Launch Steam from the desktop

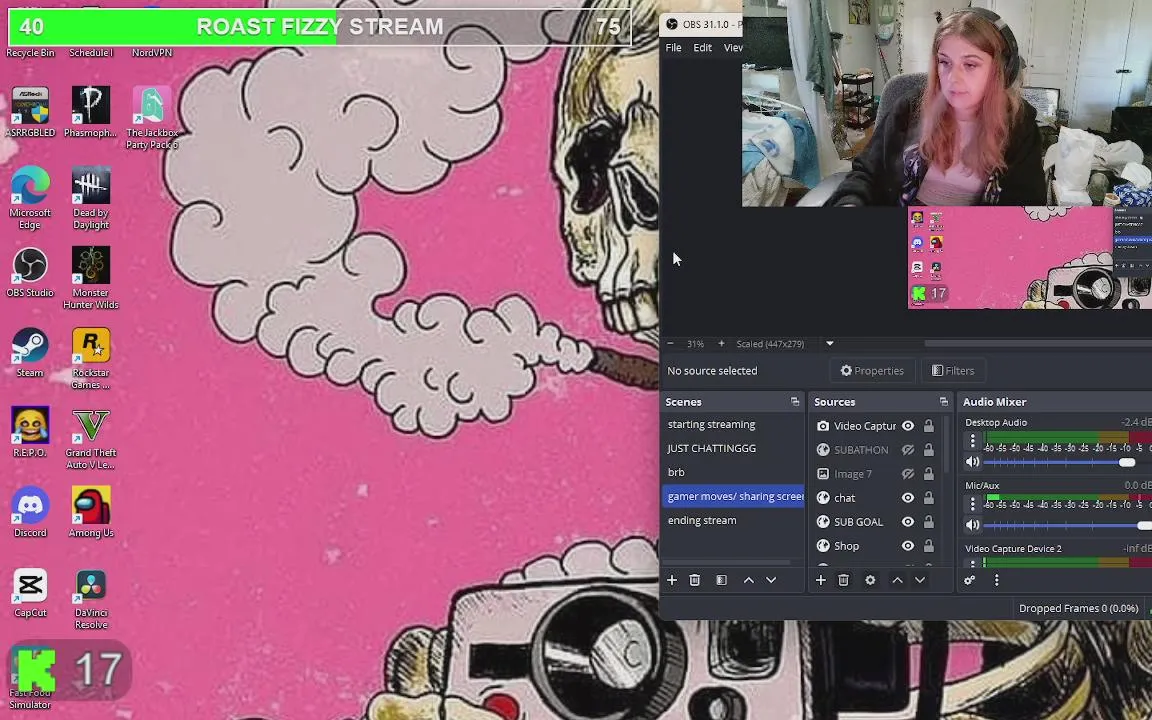click(x=30, y=352)
